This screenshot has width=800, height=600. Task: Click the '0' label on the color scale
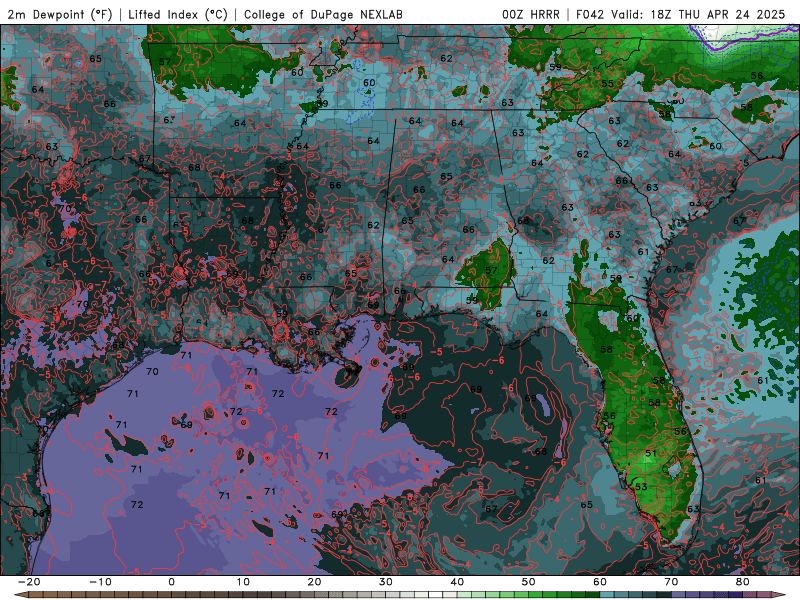click(171, 582)
